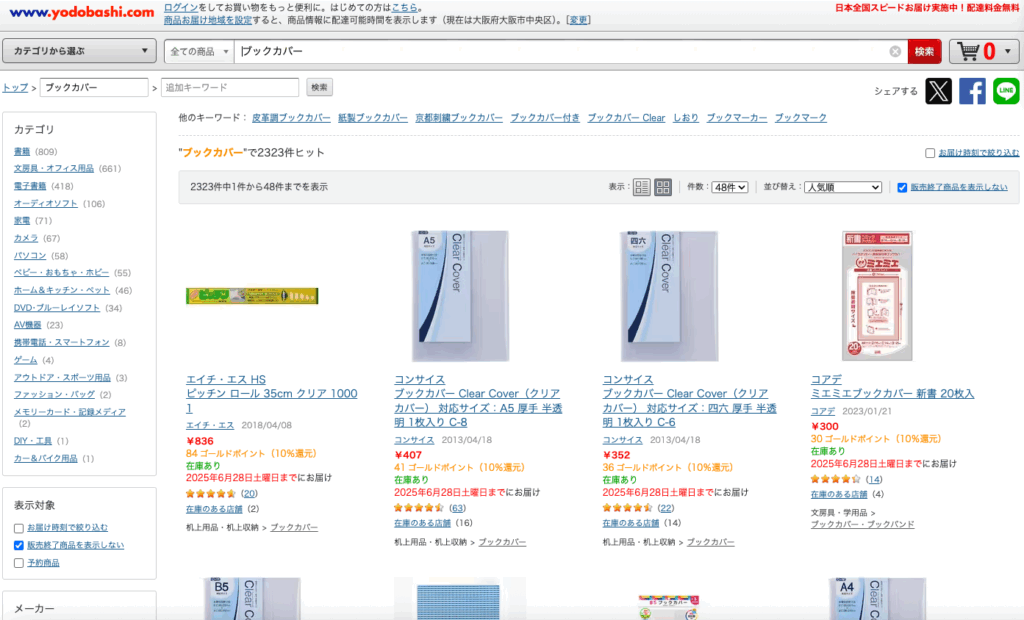Click the 変更 delivery area link

tap(579, 20)
